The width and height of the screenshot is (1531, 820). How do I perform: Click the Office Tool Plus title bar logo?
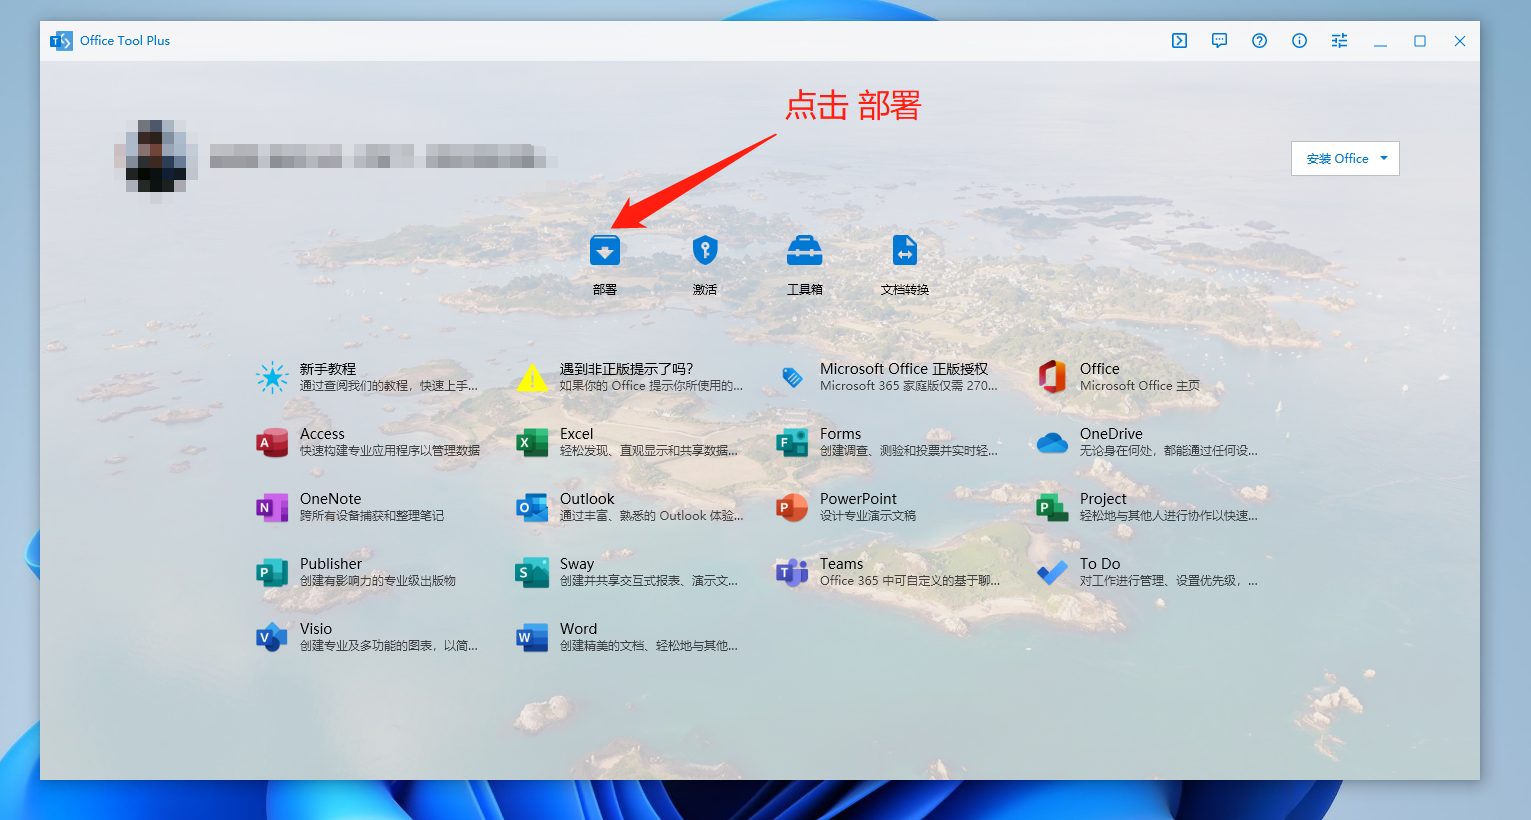tap(61, 41)
